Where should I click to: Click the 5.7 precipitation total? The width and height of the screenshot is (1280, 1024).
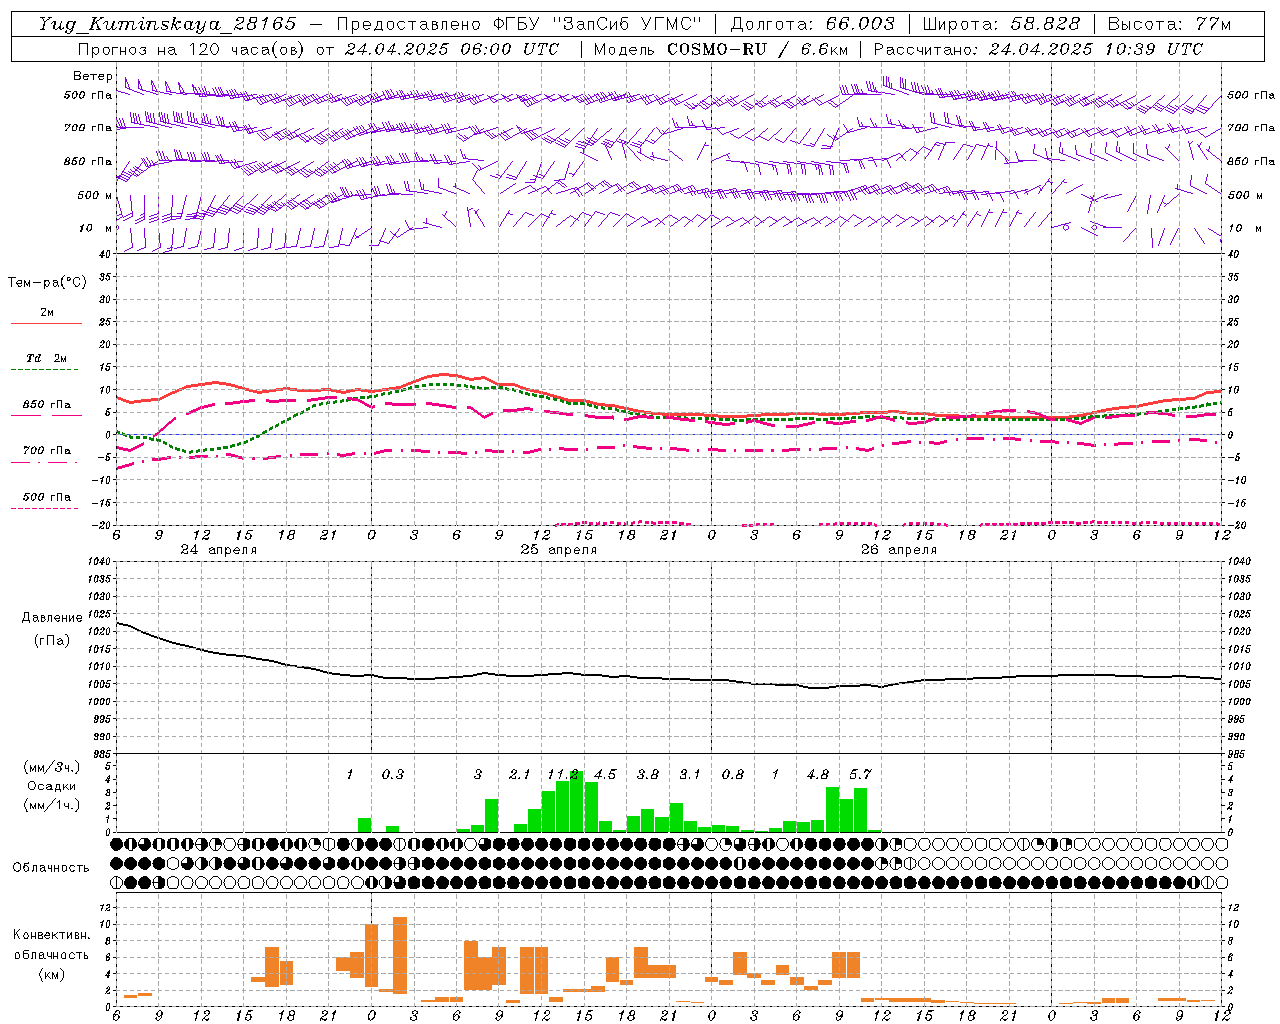[x=860, y=774]
